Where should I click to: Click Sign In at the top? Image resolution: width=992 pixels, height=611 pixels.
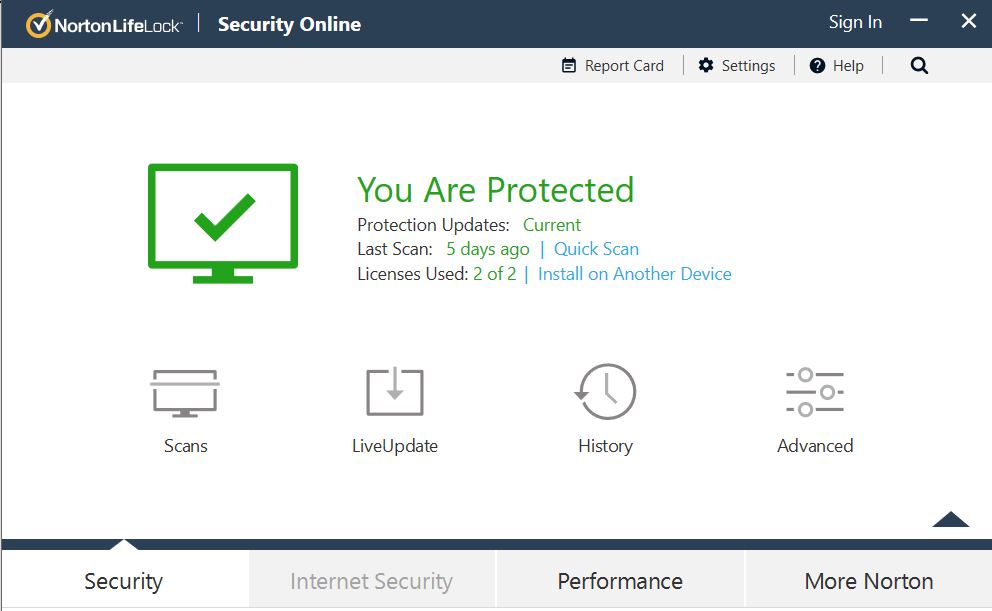855,22
